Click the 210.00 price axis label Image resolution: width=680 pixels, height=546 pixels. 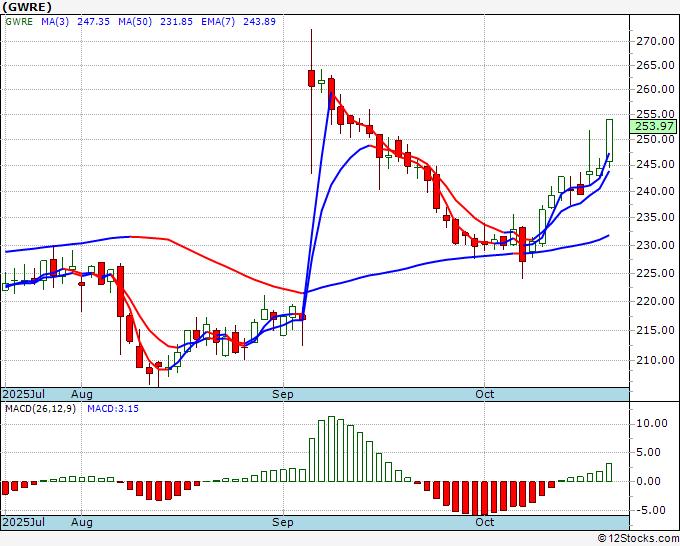click(x=653, y=360)
